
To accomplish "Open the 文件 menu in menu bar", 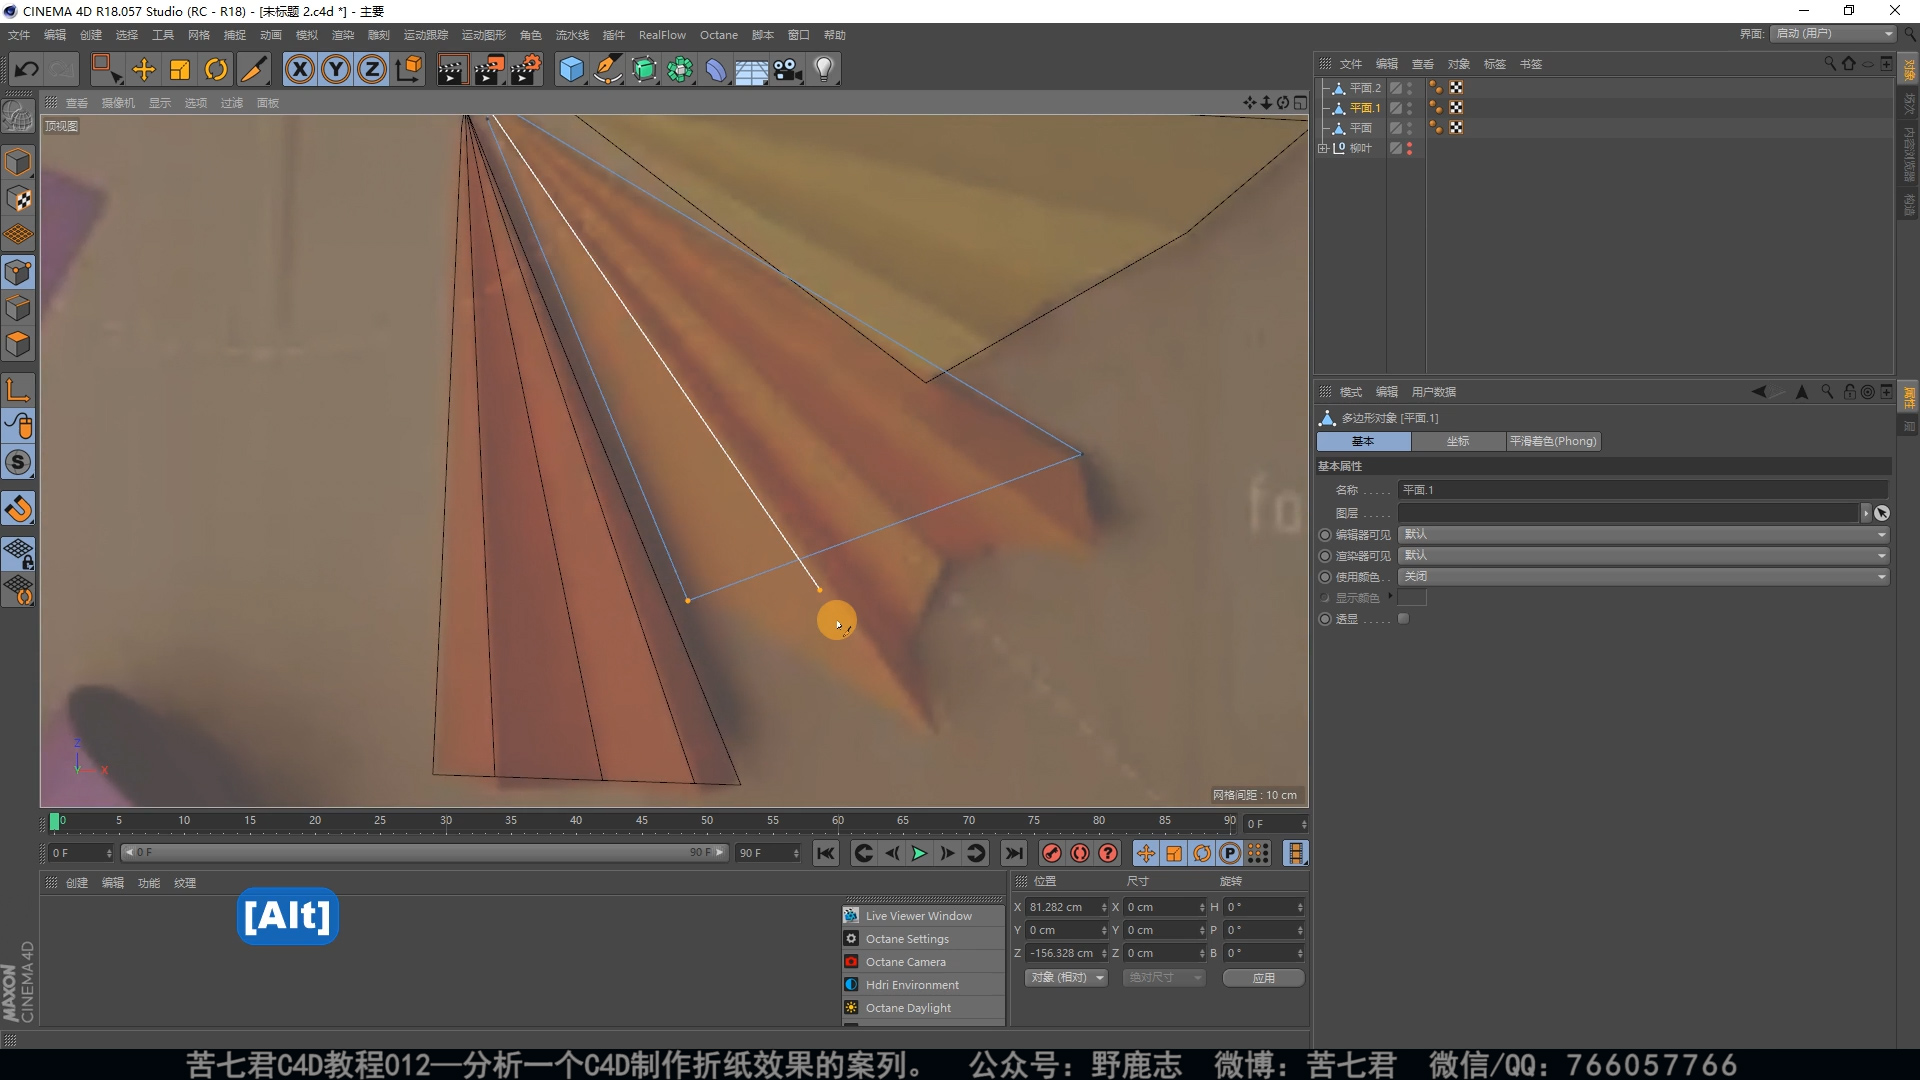I will coord(19,35).
